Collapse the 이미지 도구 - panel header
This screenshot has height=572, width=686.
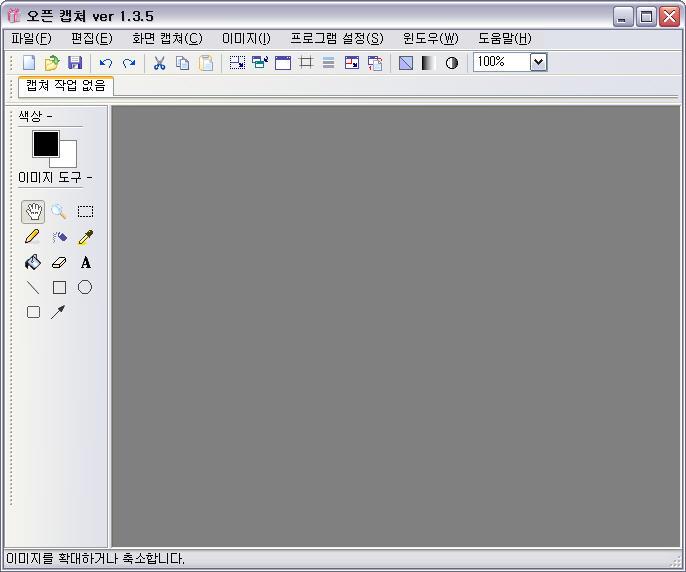(55, 178)
